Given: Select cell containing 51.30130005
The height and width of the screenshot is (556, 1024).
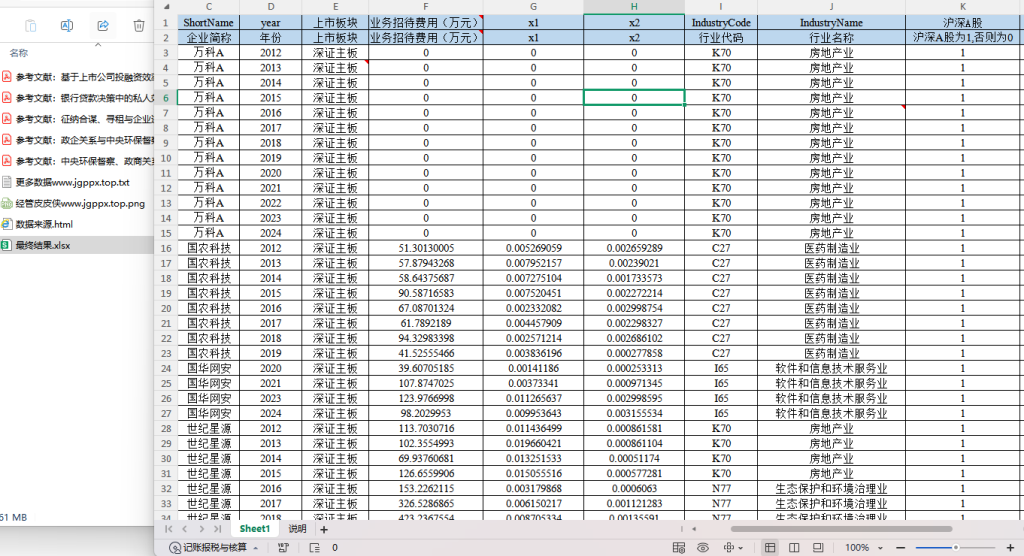Looking at the screenshot, I should click(x=426, y=248).
